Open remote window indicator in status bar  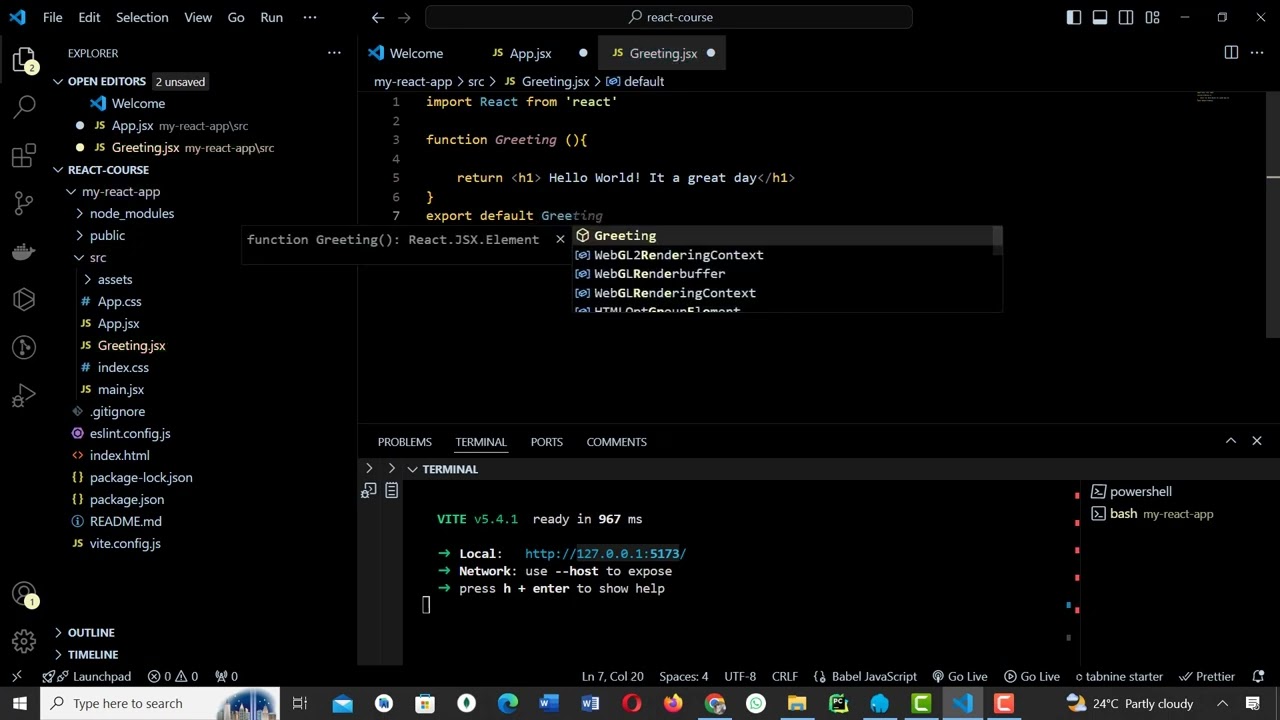16,676
